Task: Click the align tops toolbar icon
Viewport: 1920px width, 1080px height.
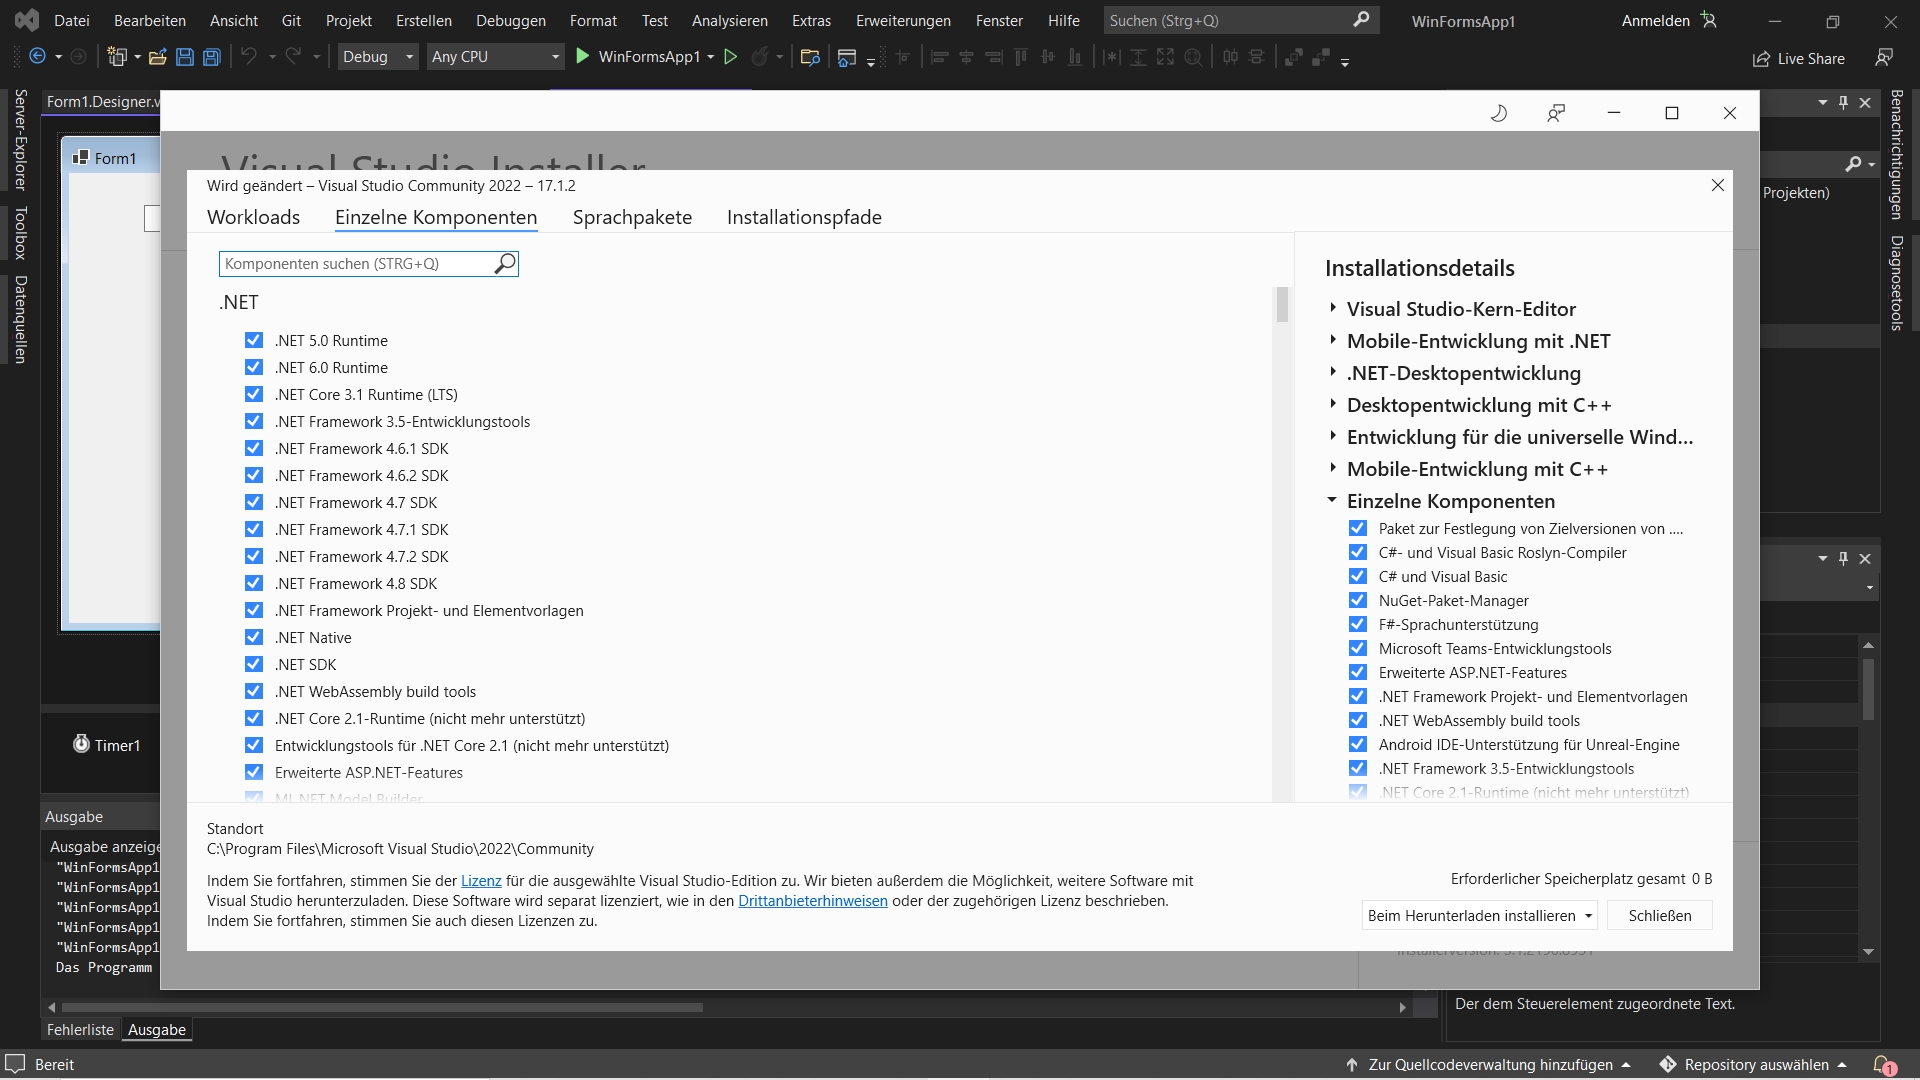Action: pyautogui.click(x=1021, y=57)
